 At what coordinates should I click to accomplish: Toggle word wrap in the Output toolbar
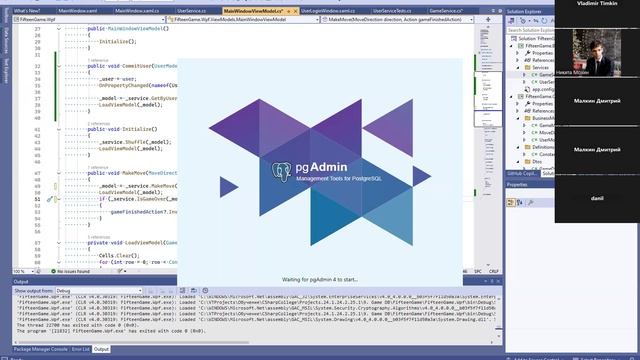(x=193, y=291)
